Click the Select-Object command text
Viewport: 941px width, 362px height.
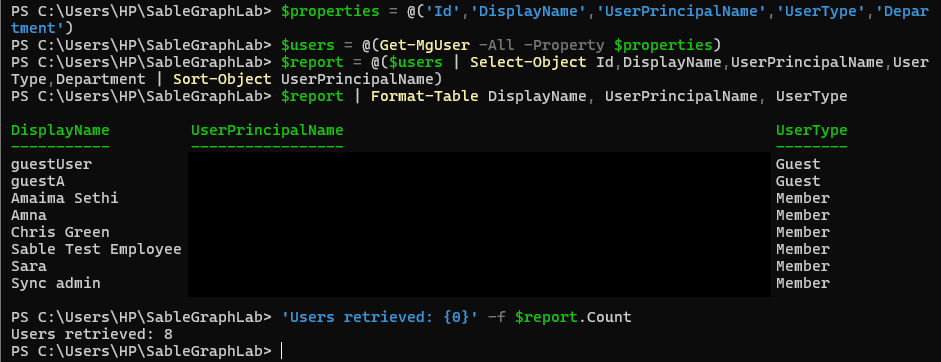coord(528,62)
